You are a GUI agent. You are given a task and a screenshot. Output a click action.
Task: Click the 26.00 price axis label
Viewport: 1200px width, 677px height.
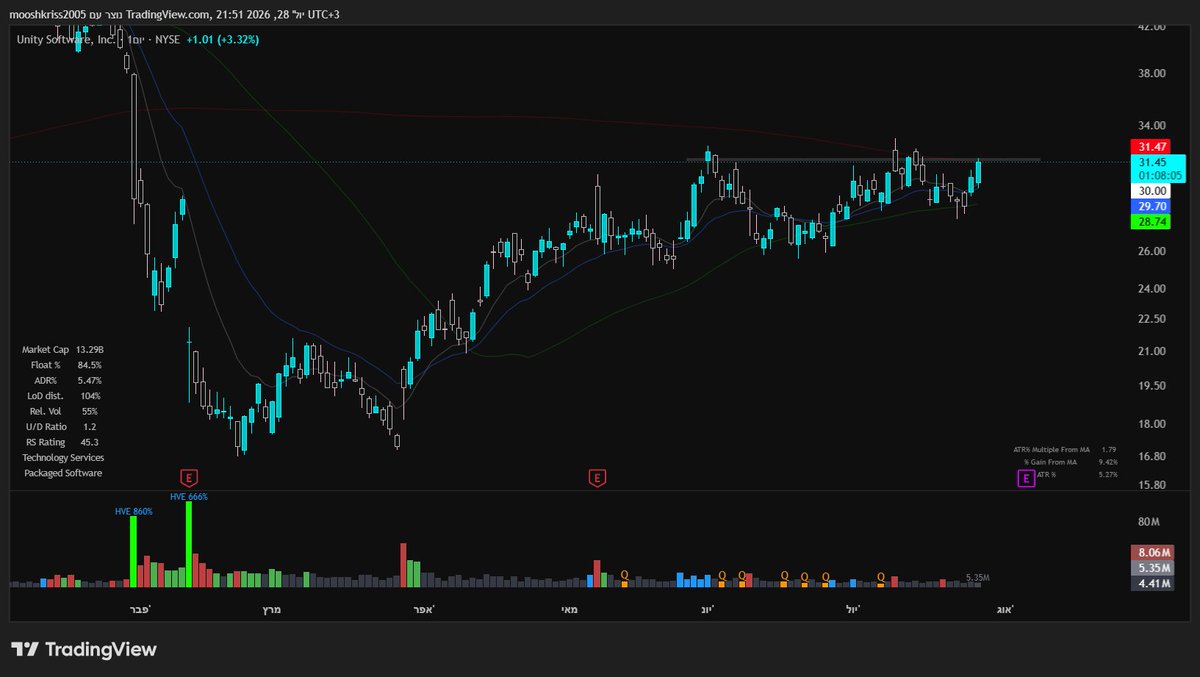tap(1152, 251)
